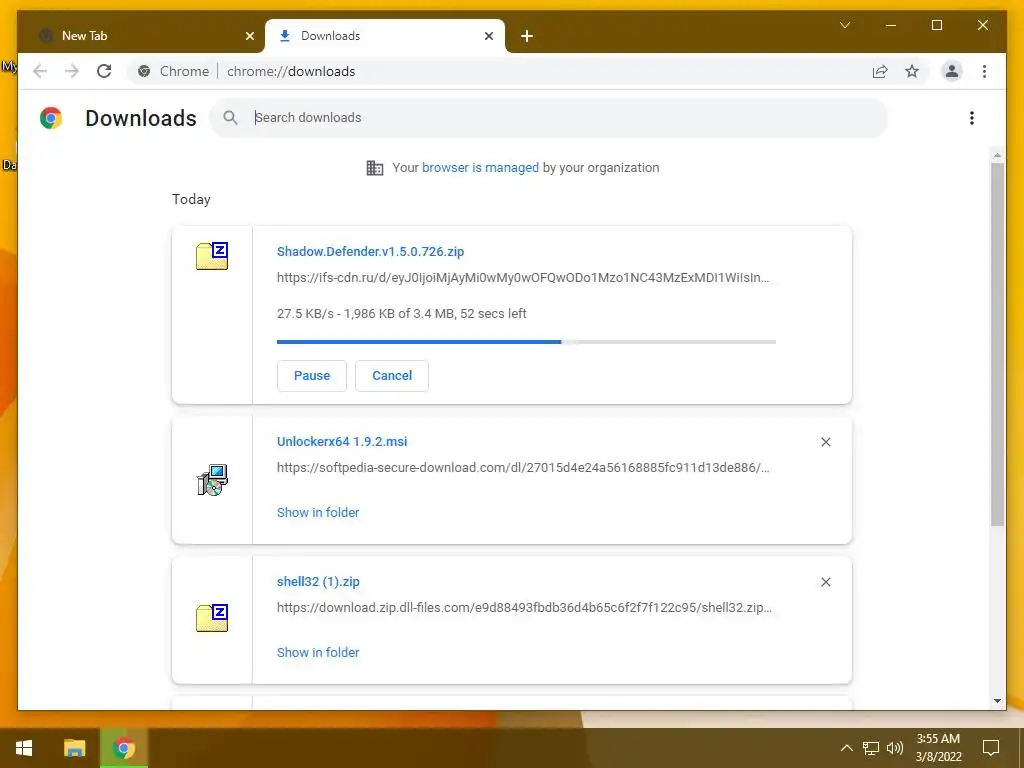Click the Chrome logo beside Downloads heading
The image size is (1024, 768).
coord(51,118)
